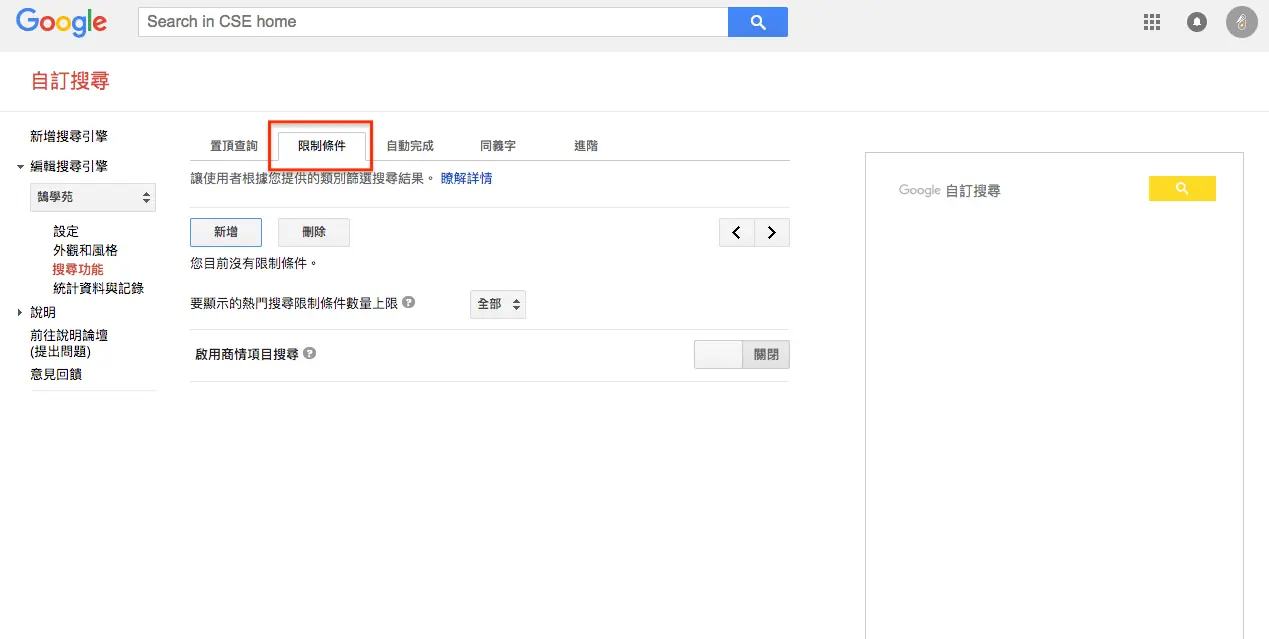This screenshot has width=1269, height=639.
Task: Focus the Search in CSE home field
Action: 433,22
